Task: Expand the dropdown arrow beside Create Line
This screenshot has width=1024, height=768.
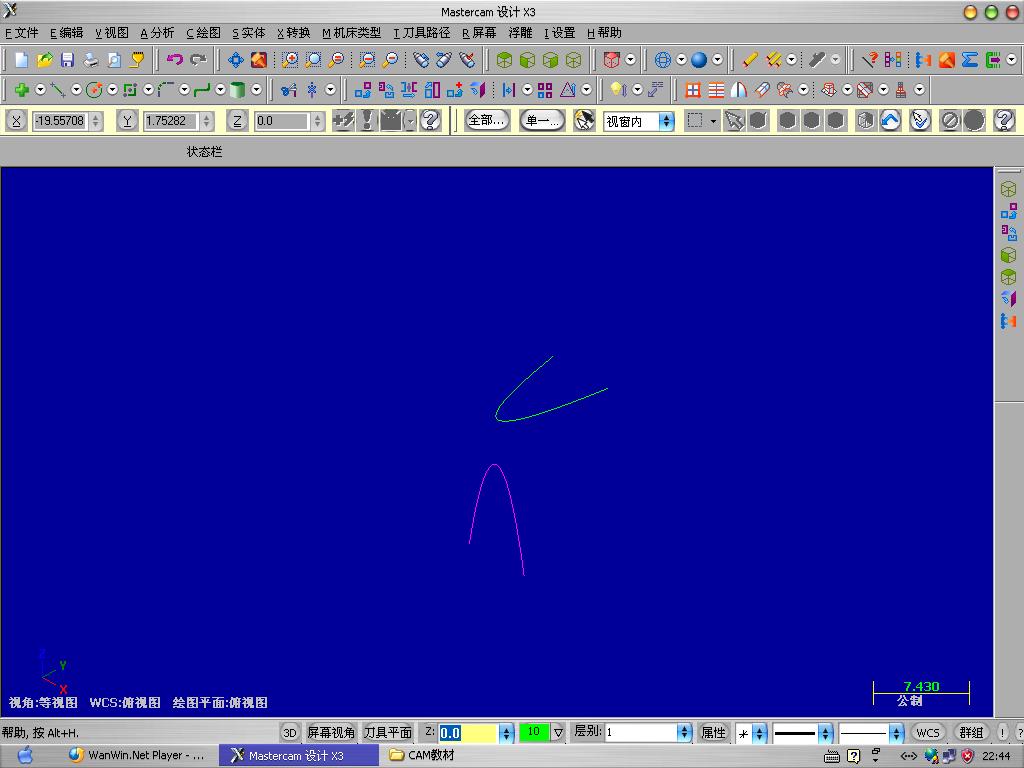Action: (x=76, y=89)
